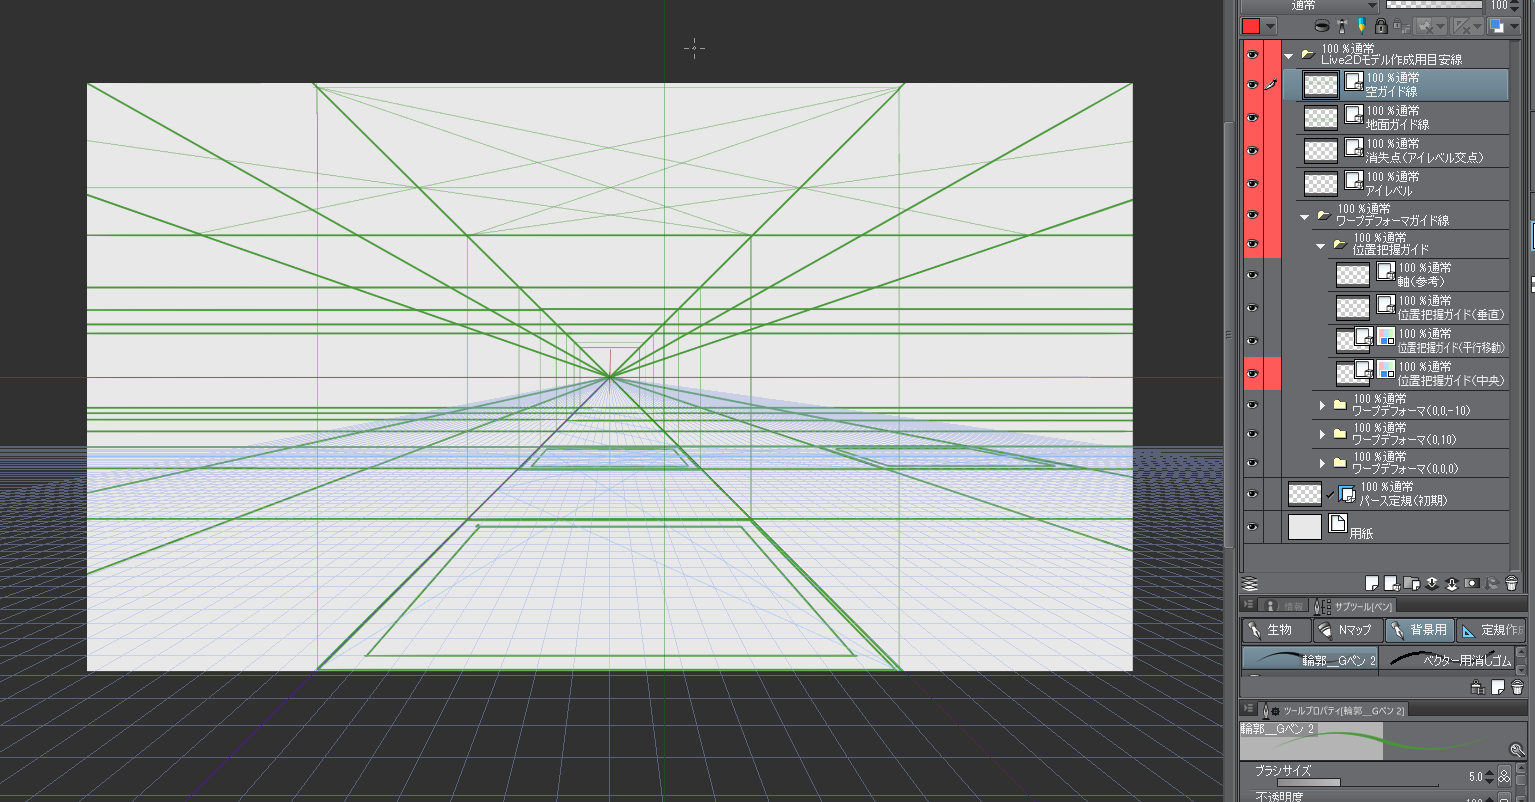
Task: Adjust the layer opacity slider
Action: tap(1434, 5)
